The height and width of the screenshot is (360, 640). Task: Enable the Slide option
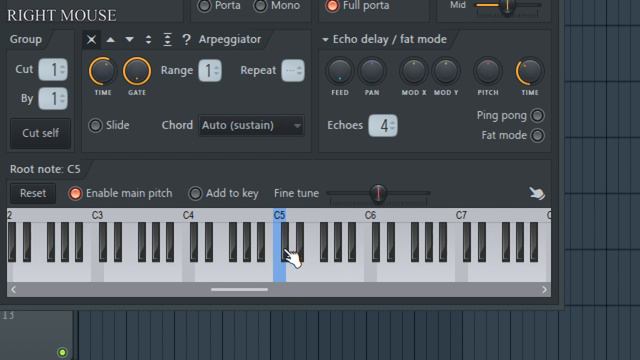pyautogui.click(x=96, y=125)
